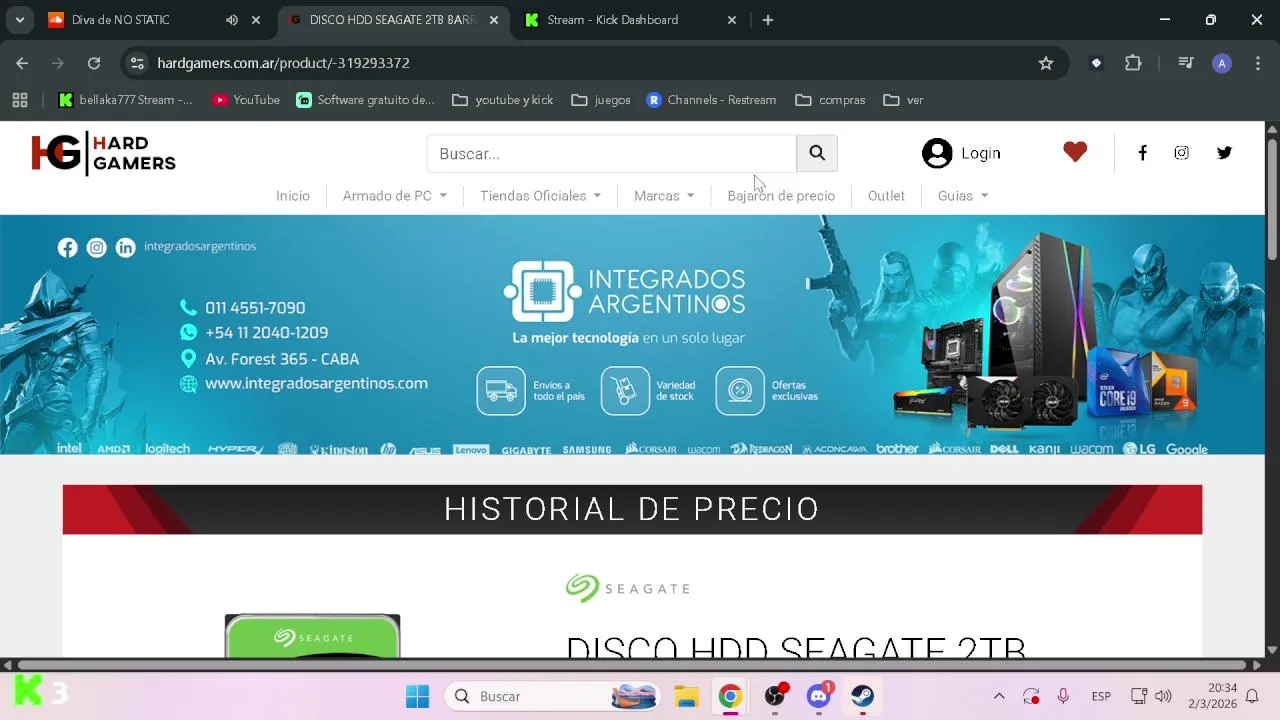The height and width of the screenshot is (720, 1280).
Task: Open Hard Gamers Instagram icon in header
Action: point(1181,153)
